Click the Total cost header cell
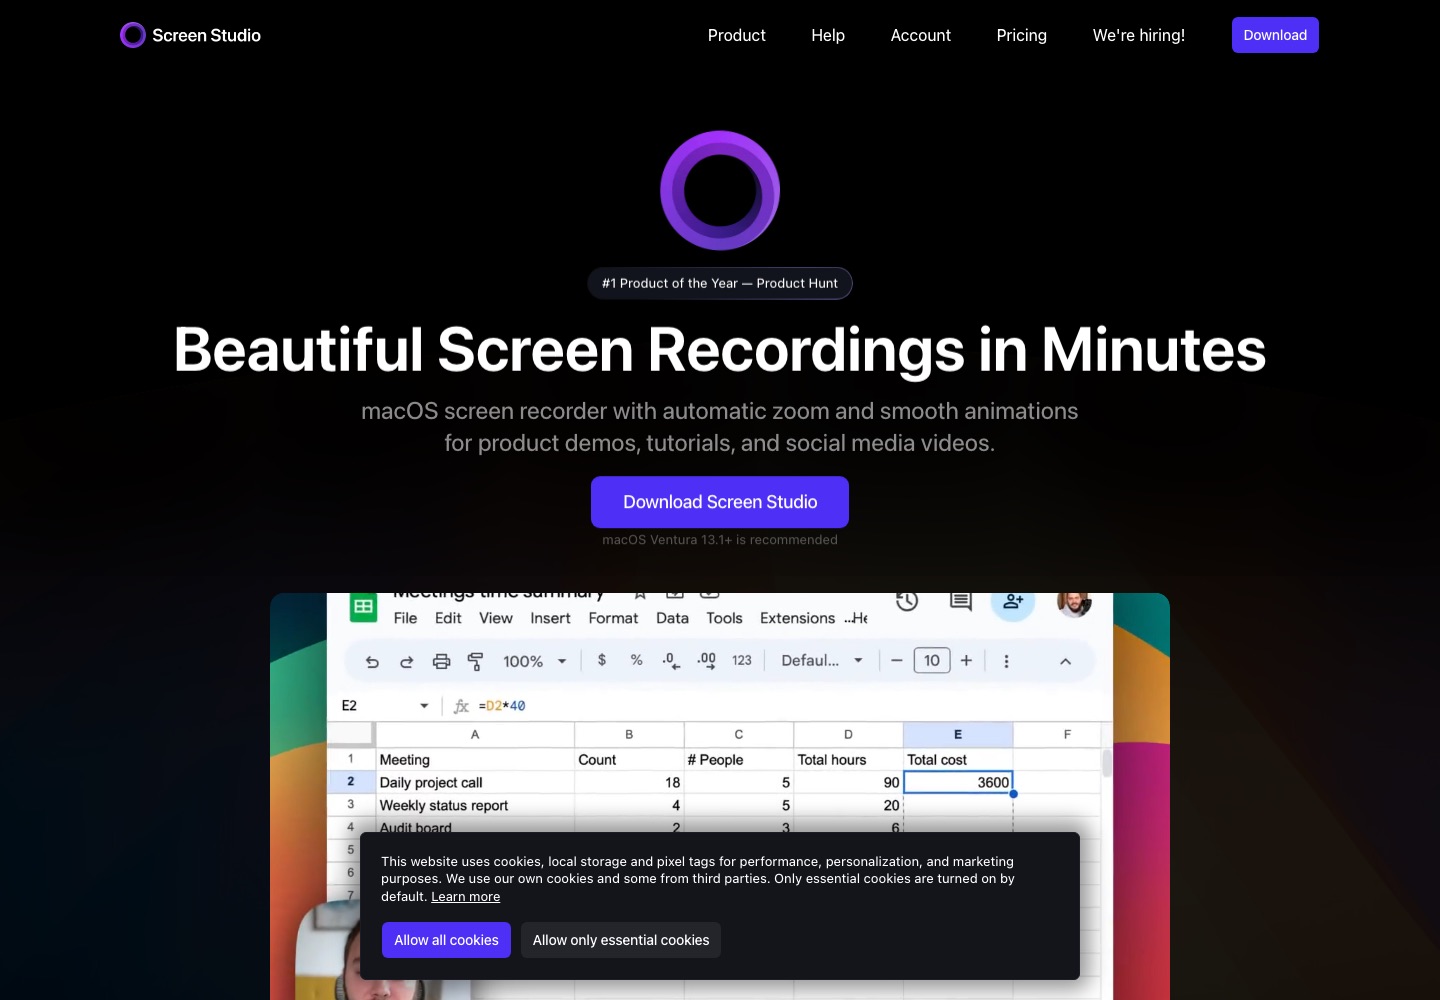This screenshot has height=1000, width=1440. [x=958, y=760]
